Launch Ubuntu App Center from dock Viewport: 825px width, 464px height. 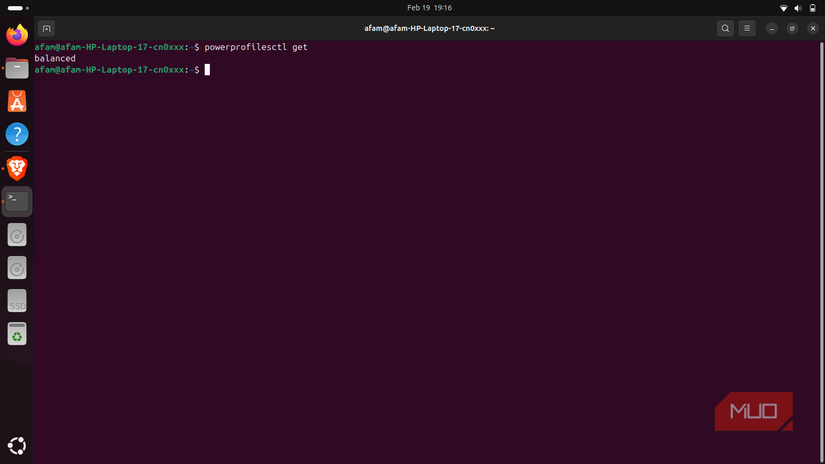click(x=17, y=101)
